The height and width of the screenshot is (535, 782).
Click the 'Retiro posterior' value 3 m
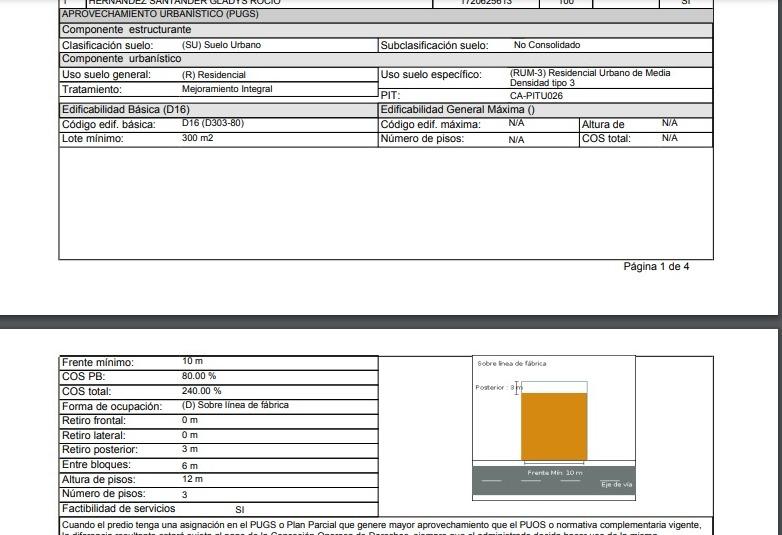pyautogui.click(x=190, y=449)
